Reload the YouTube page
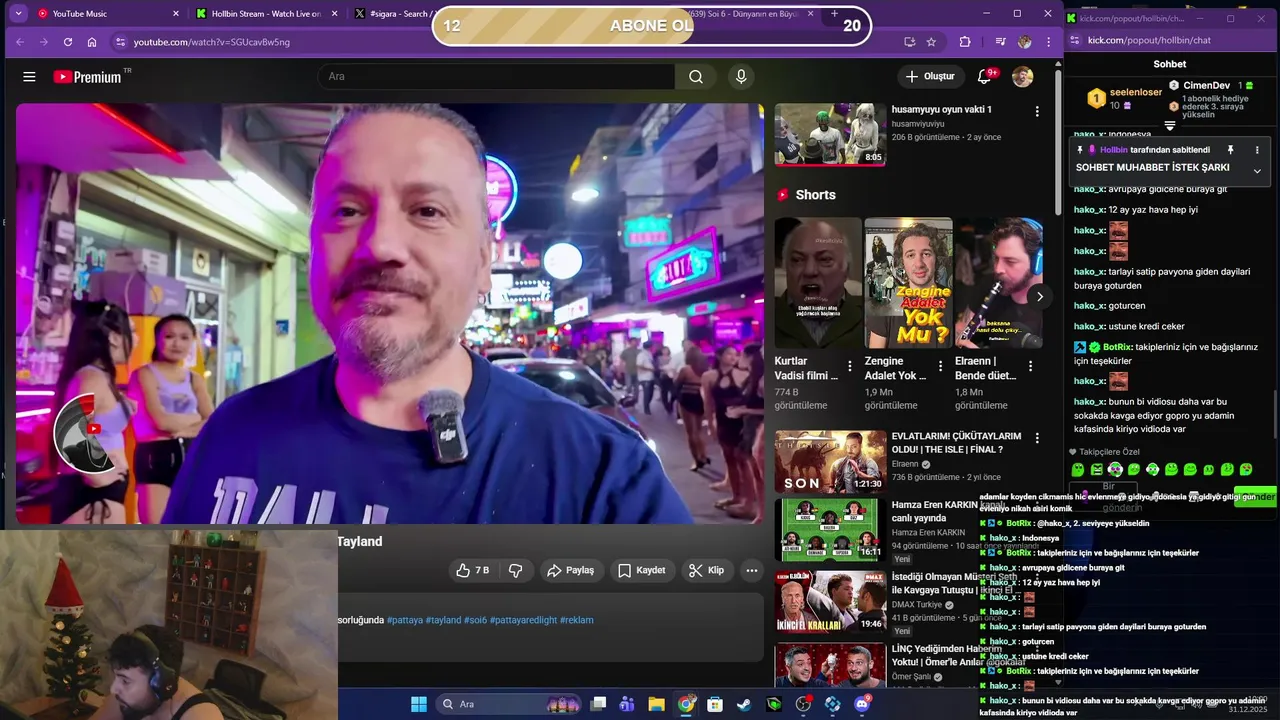 coord(68,42)
